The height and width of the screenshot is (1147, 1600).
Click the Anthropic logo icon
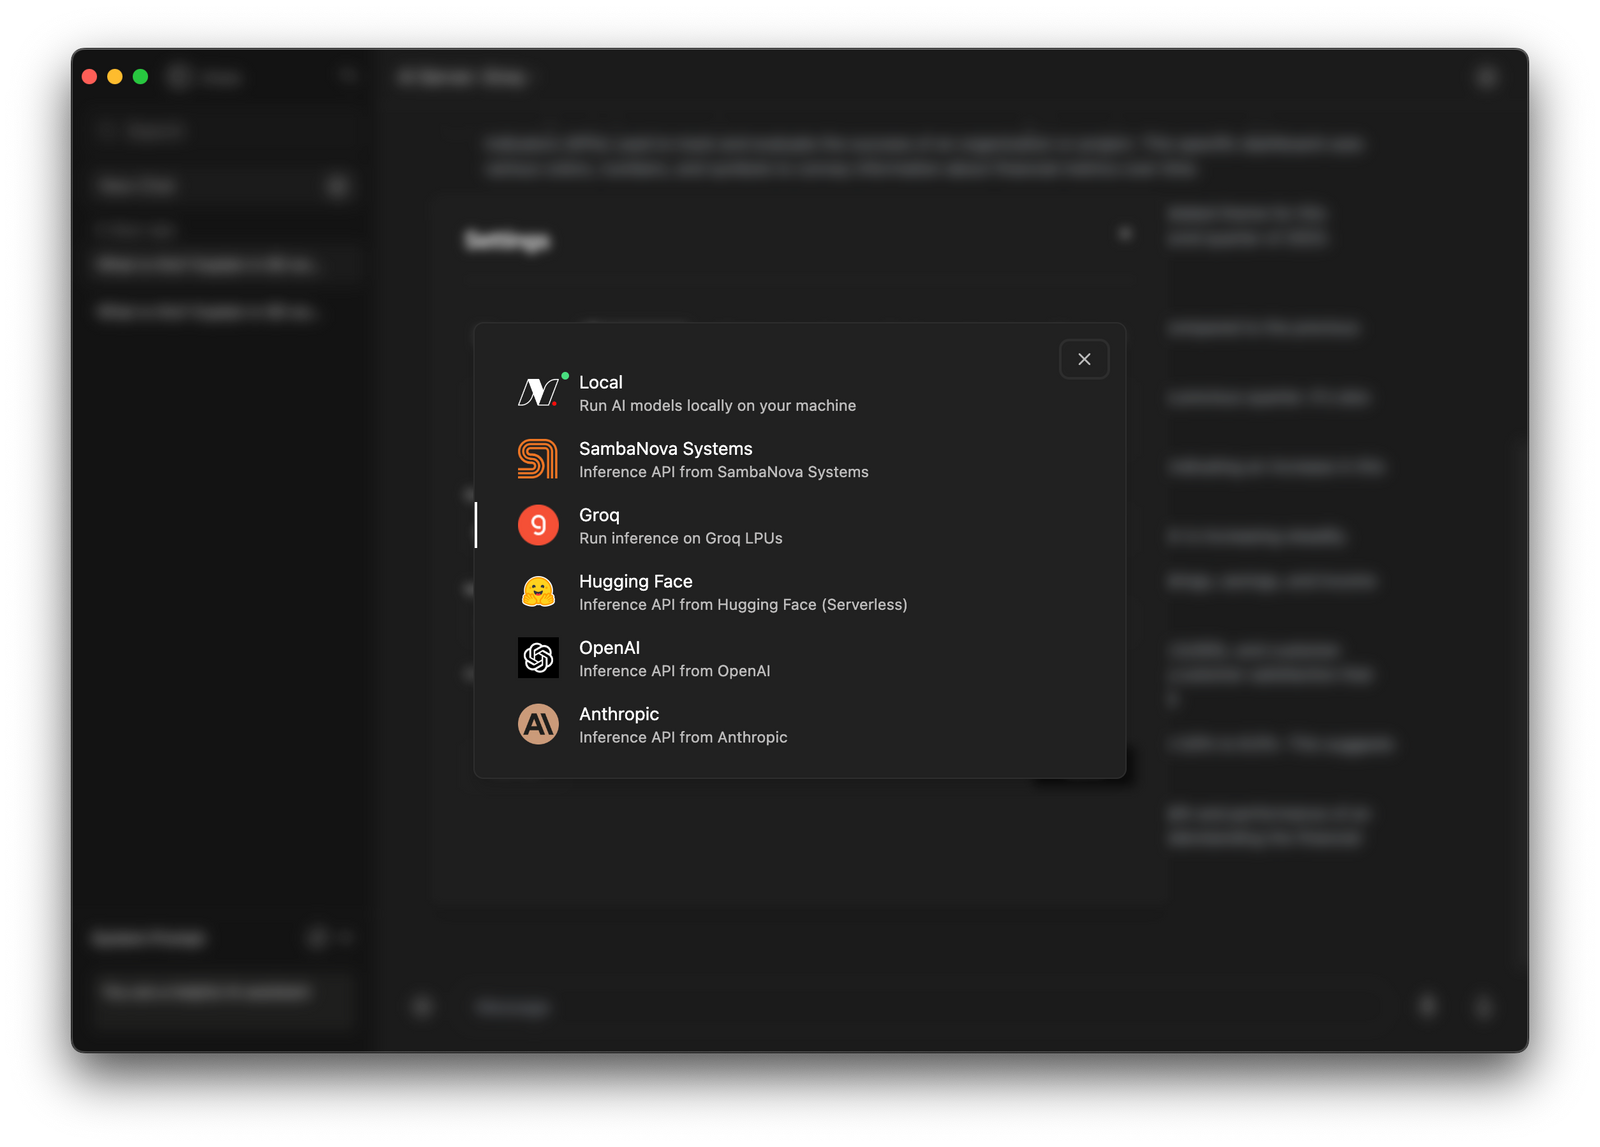tap(538, 724)
